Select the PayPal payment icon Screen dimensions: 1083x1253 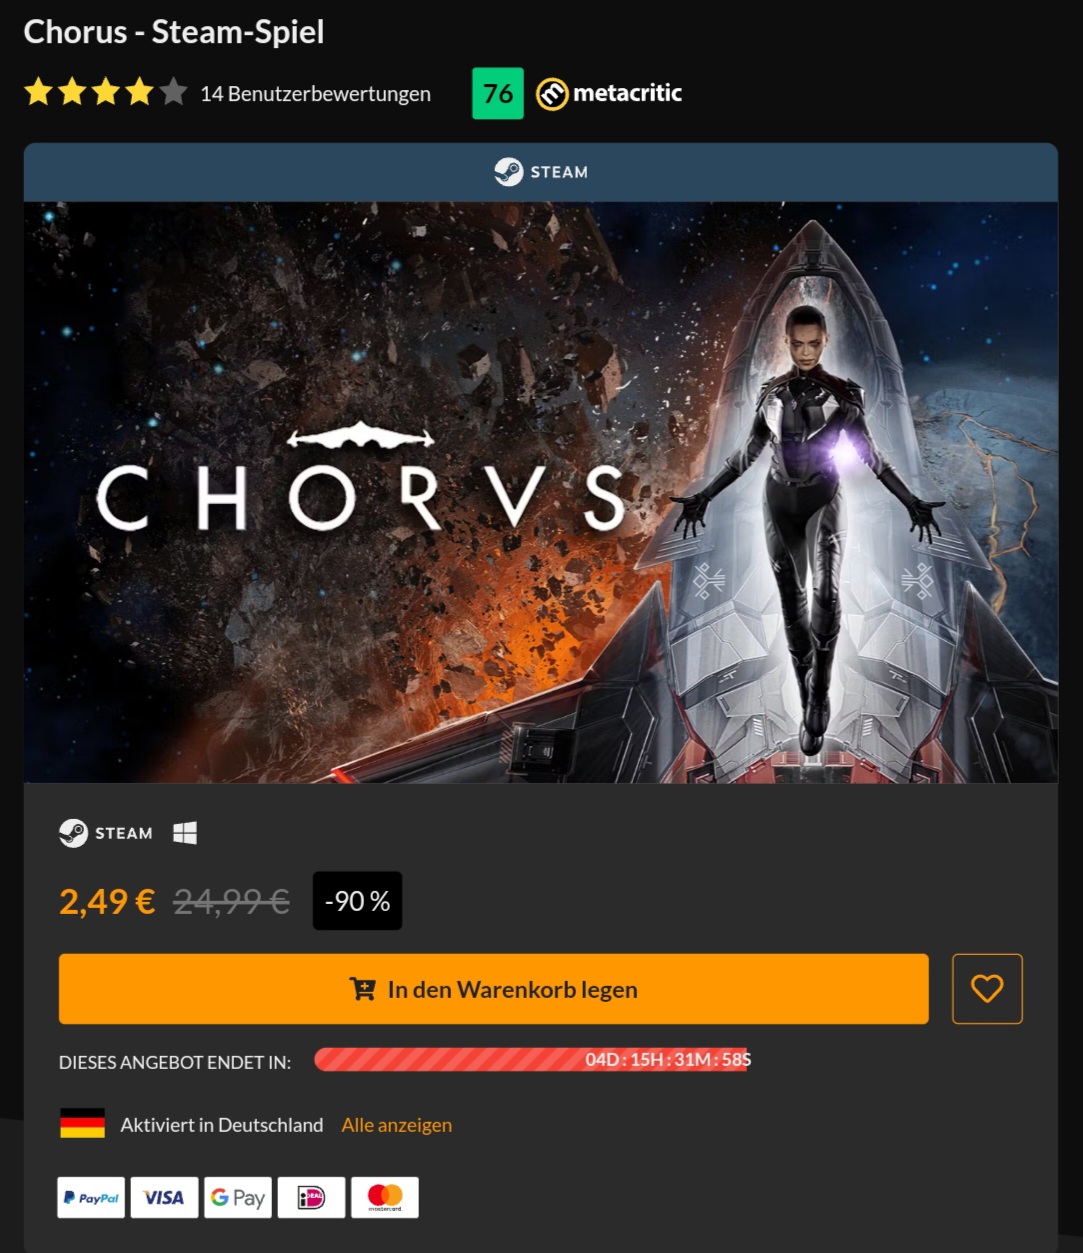[x=91, y=1197]
